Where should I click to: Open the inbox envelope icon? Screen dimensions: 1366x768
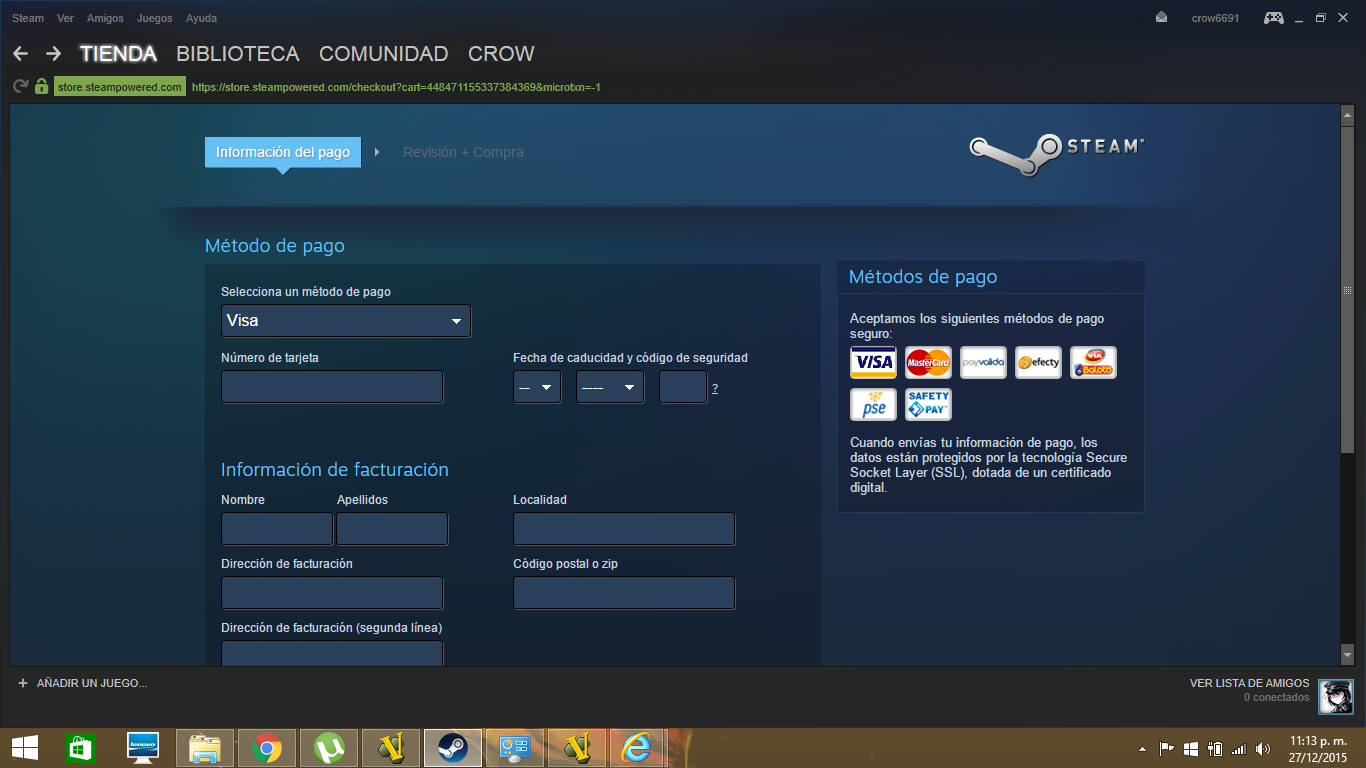point(1161,17)
